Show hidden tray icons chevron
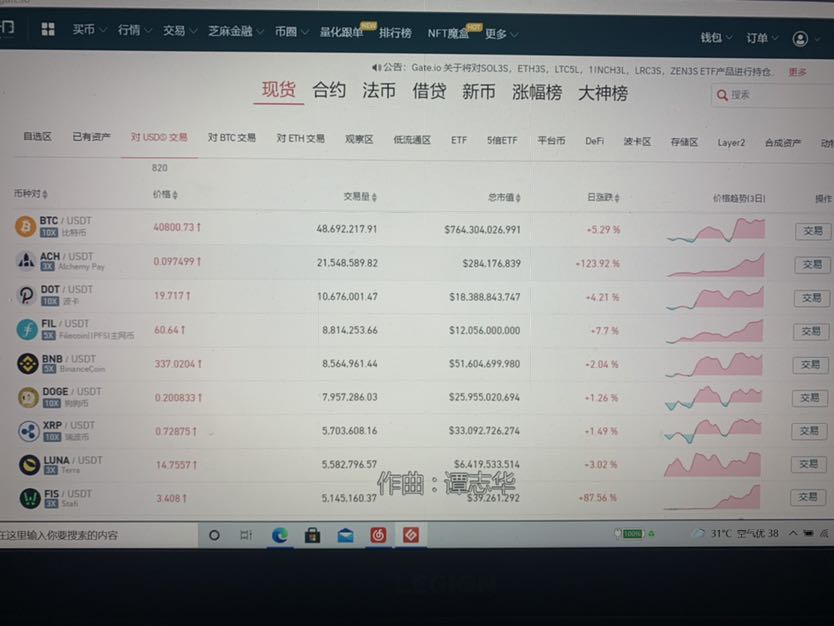 point(793,532)
